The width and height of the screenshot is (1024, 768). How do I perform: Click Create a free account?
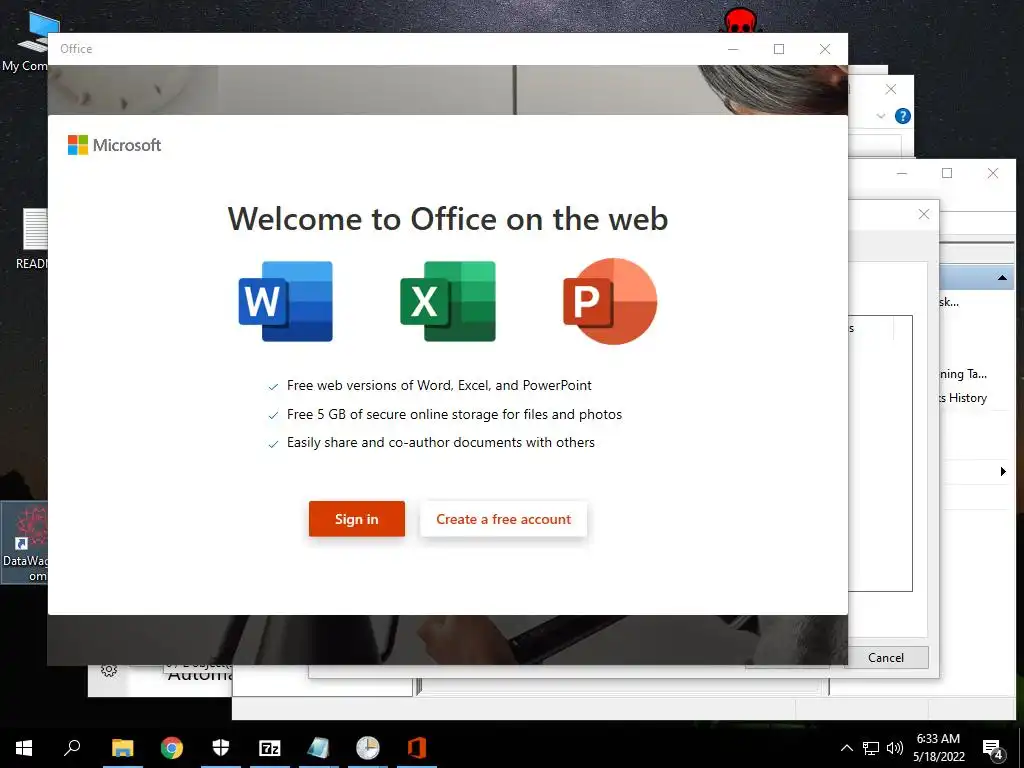point(504,519)
